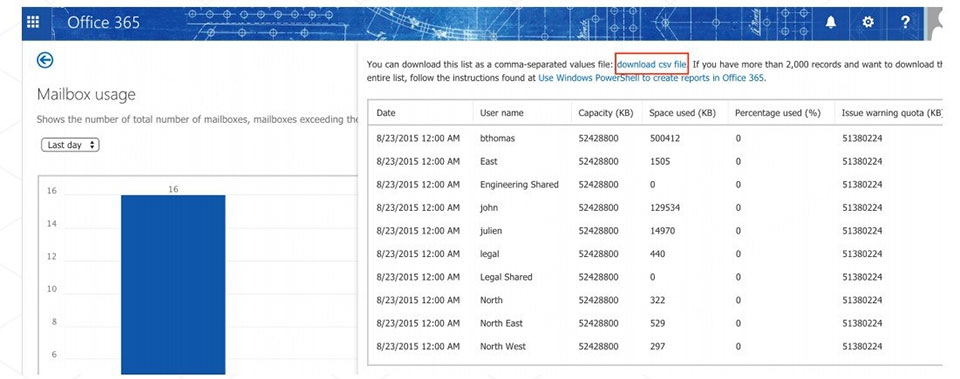The width and height of the screenshot is (960, 379).
Task: Open the help question mark
Action: pos(905,23)
